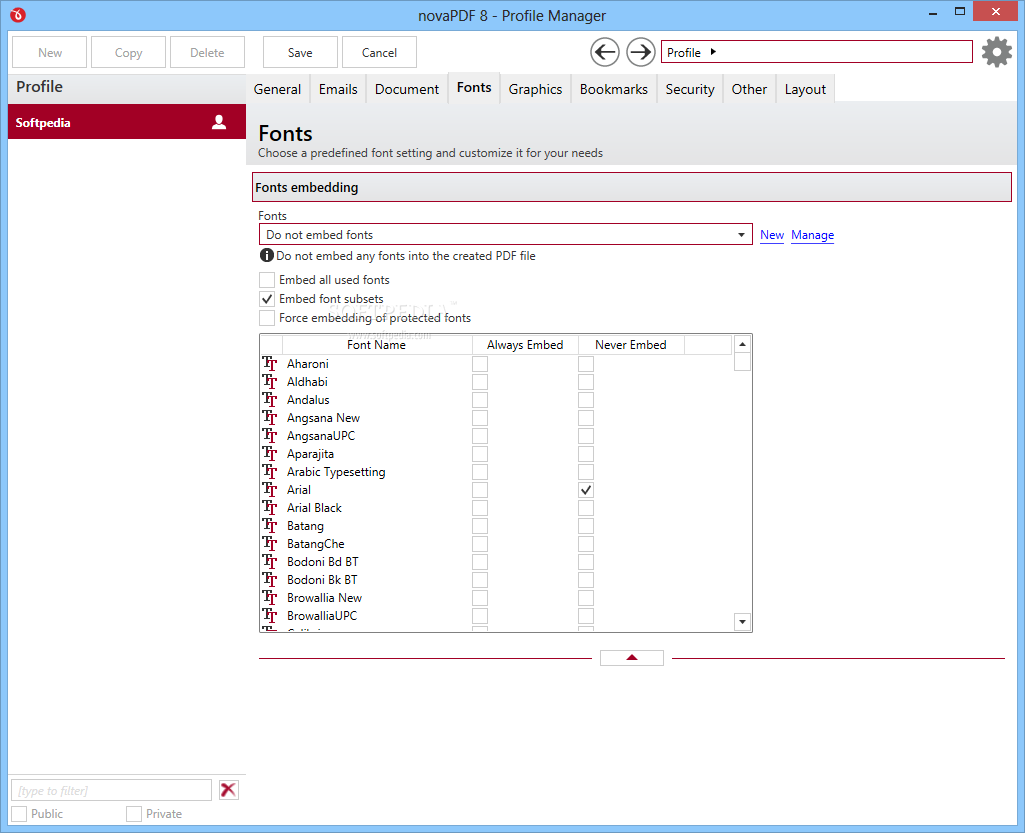Click the TrueType icon next to Aldhabi

(270, 382)
